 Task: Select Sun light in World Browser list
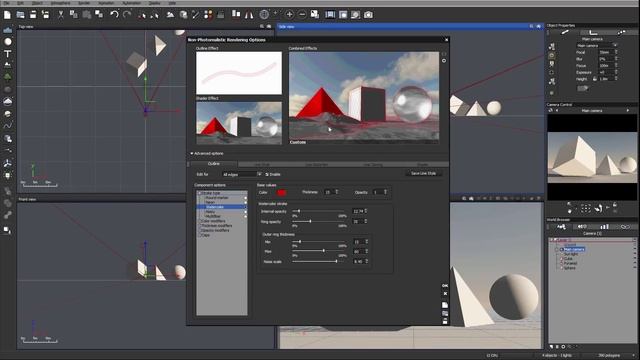[x=571, y=254]
